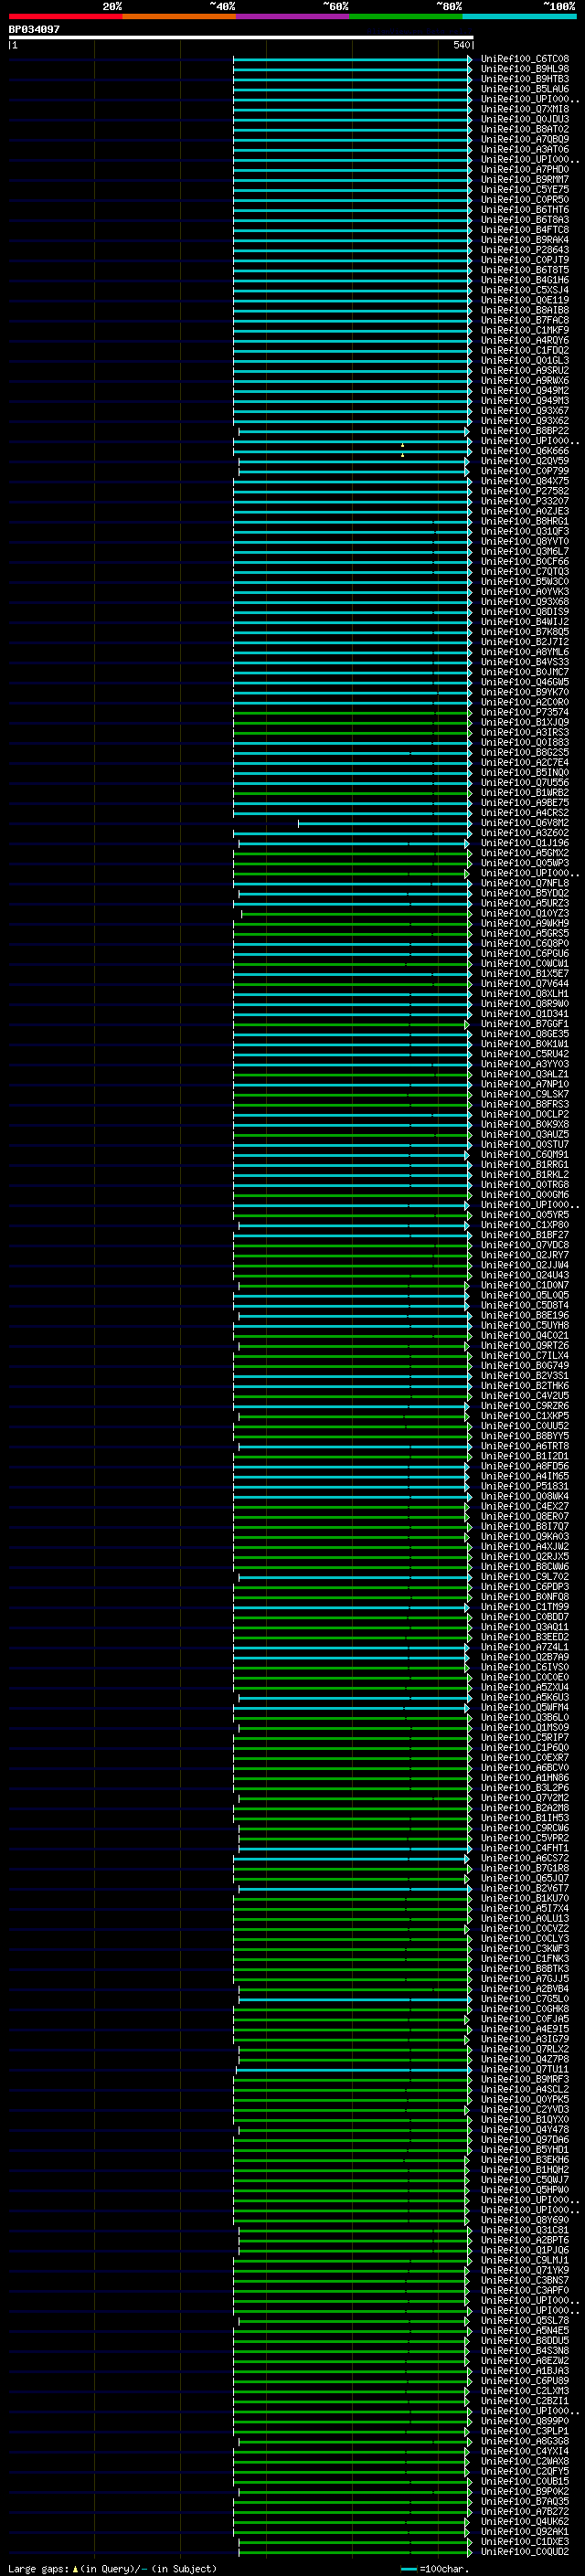The height and width of the screenshot is (2576, 585).
Task: Select label UniRef100_B5W3C0
Action: click(524, 582)
